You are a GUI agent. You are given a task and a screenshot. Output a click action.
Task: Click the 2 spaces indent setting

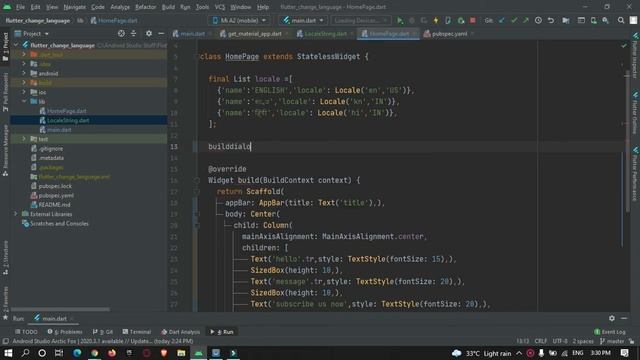pyautogui.click(x=583, y=341)
